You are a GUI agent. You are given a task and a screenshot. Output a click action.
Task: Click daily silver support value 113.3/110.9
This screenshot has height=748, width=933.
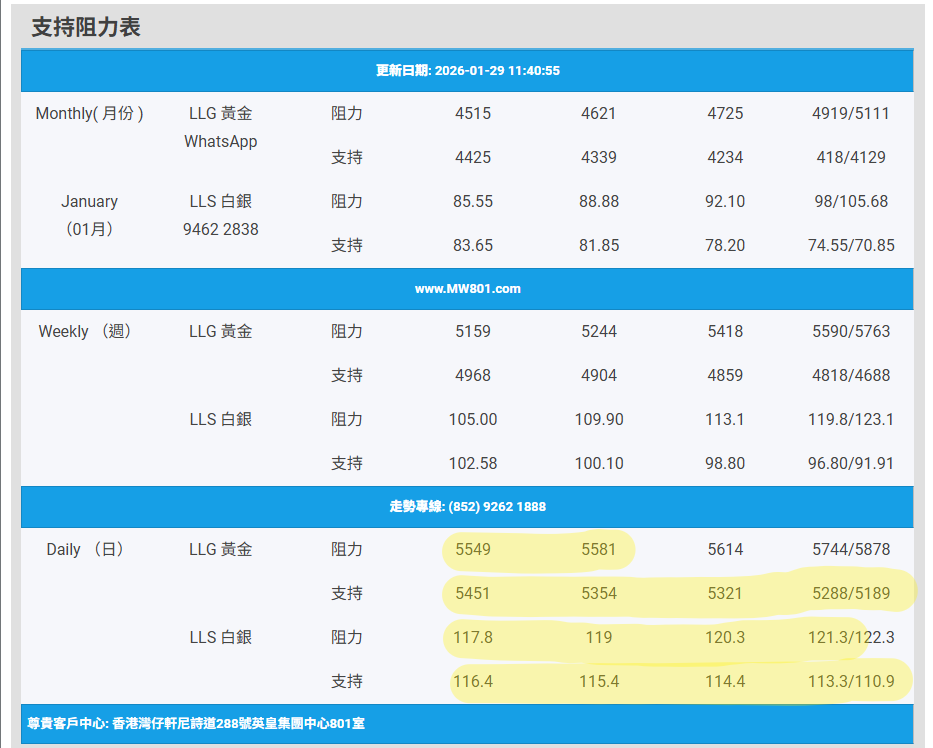[x=851, y=682]
